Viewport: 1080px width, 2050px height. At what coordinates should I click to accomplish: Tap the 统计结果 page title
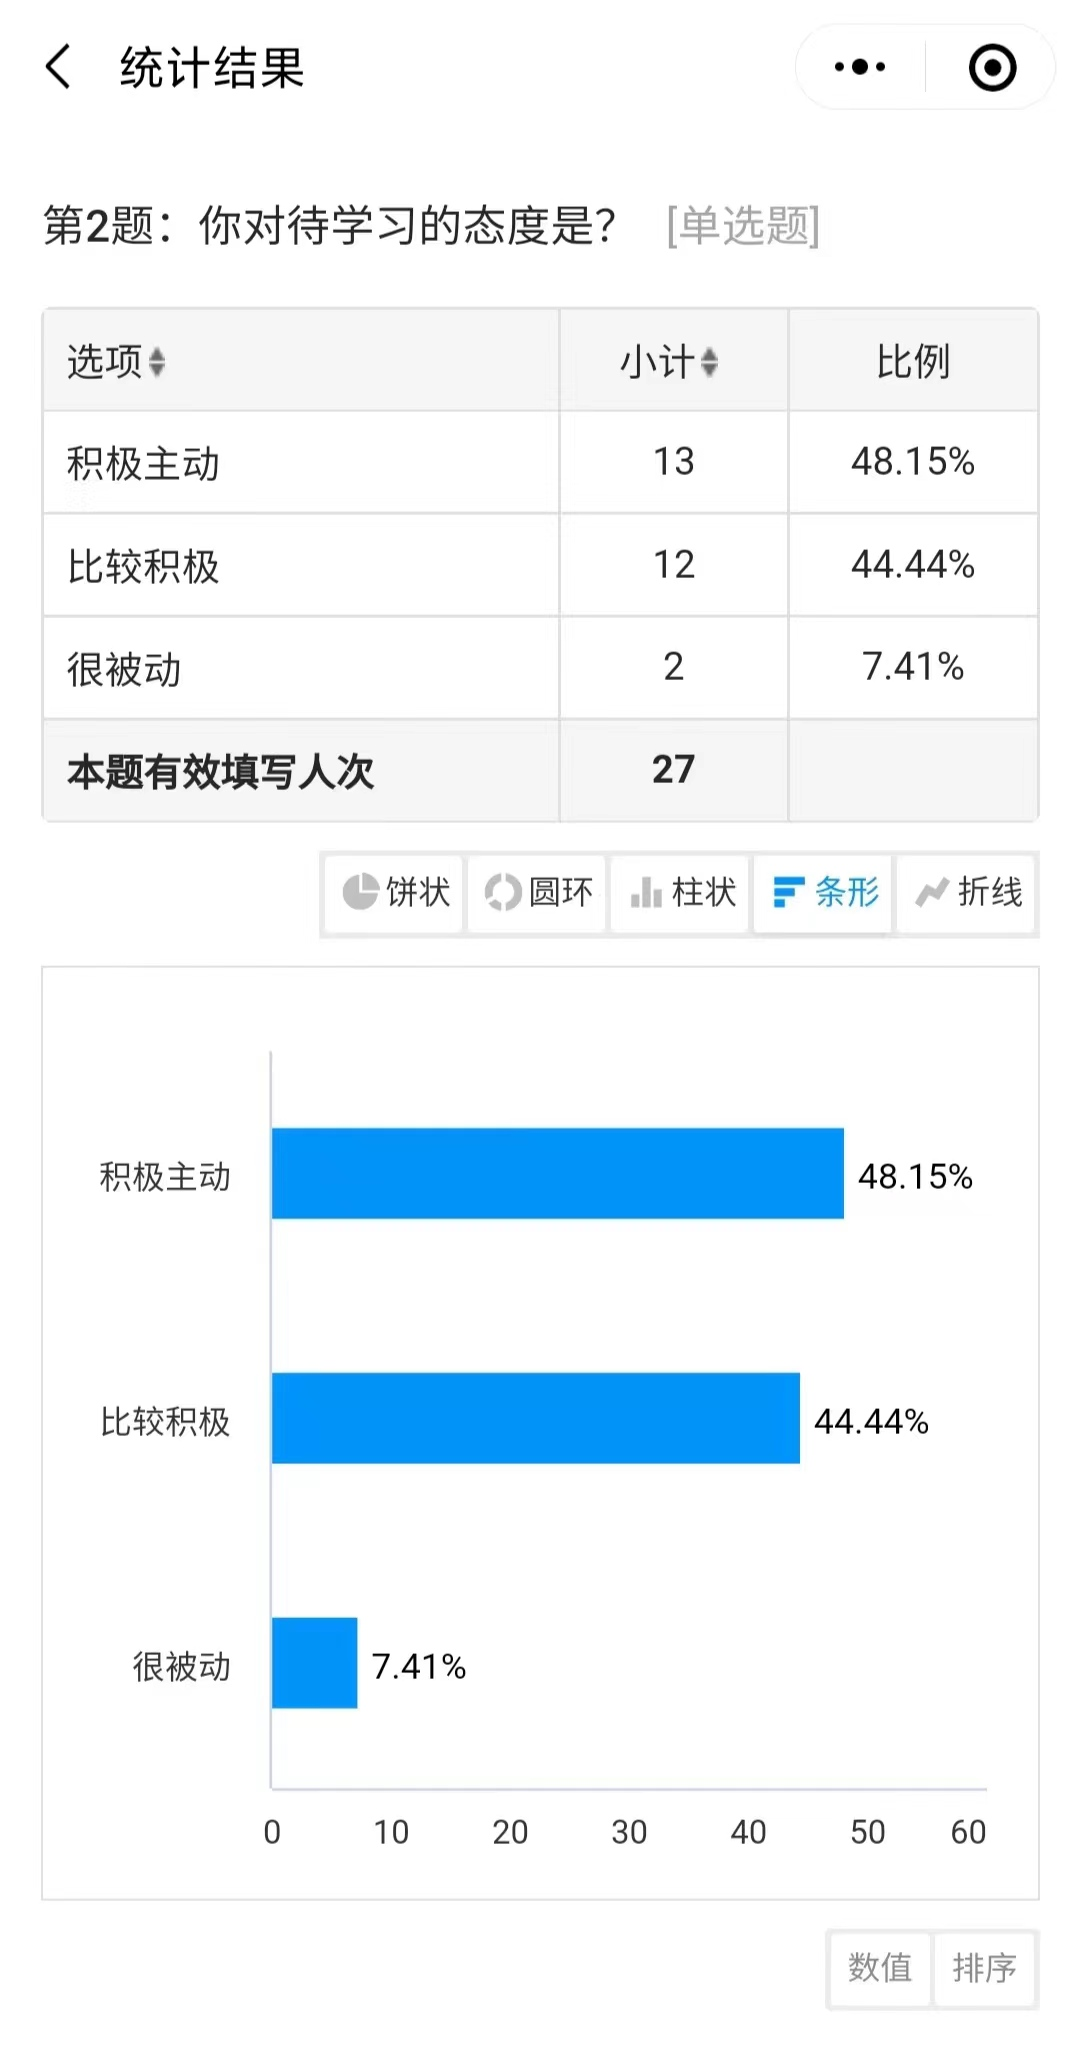212,68
